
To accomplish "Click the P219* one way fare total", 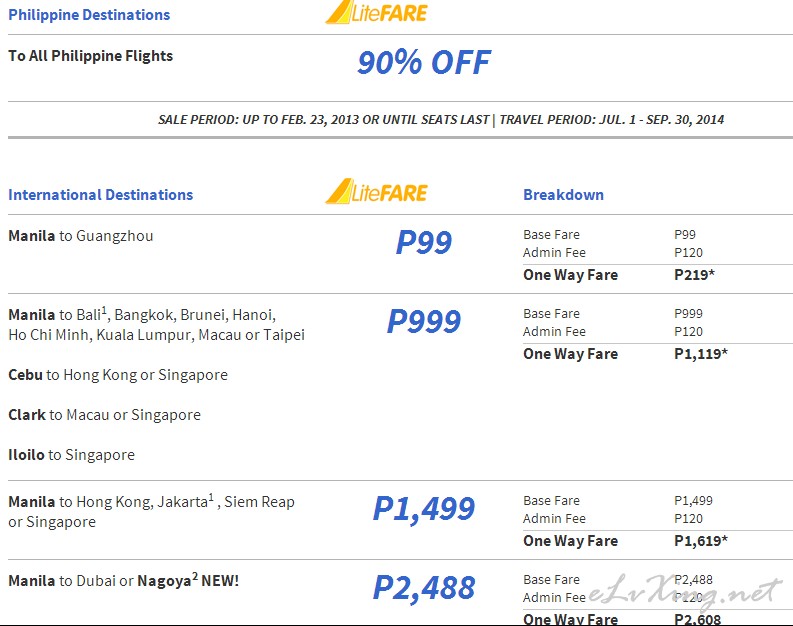I will click(694, 275).
